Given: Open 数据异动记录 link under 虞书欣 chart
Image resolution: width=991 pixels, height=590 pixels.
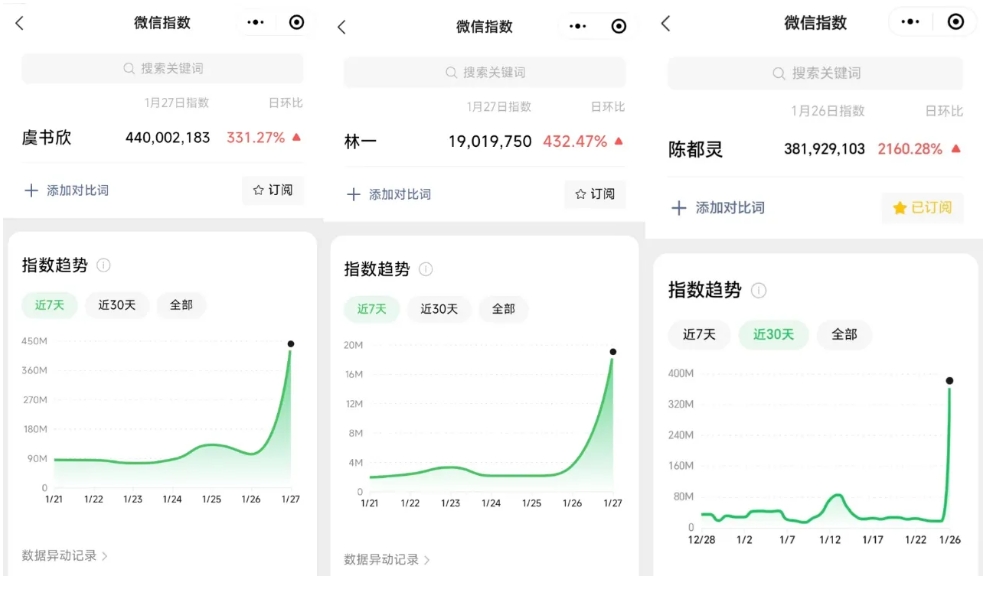Looking at the screenshot, I should coord(64,556).
